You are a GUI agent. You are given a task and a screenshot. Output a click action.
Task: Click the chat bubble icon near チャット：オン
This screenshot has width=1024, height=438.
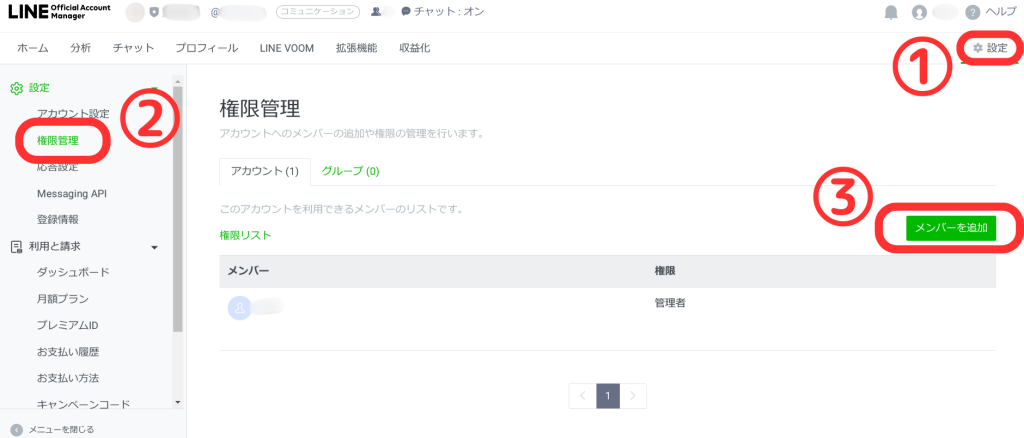point(406,12)
